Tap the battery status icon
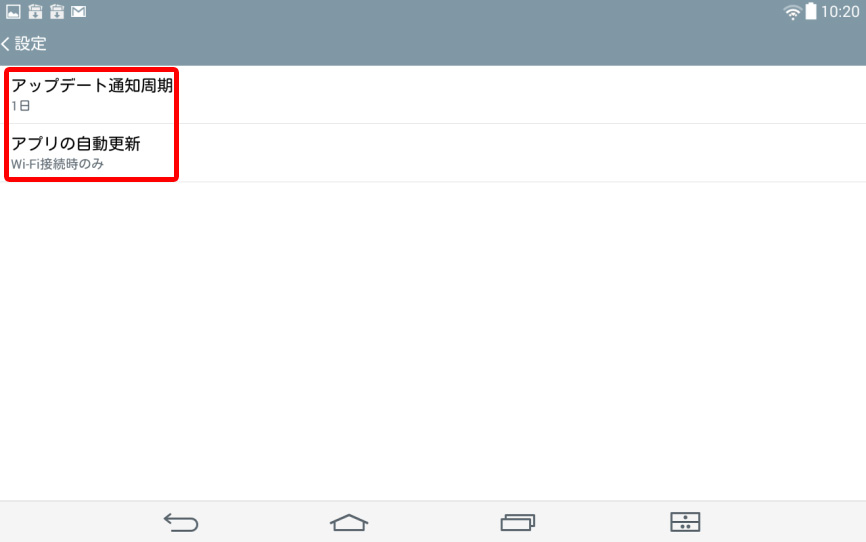866x542 pixels. point(811,12)
